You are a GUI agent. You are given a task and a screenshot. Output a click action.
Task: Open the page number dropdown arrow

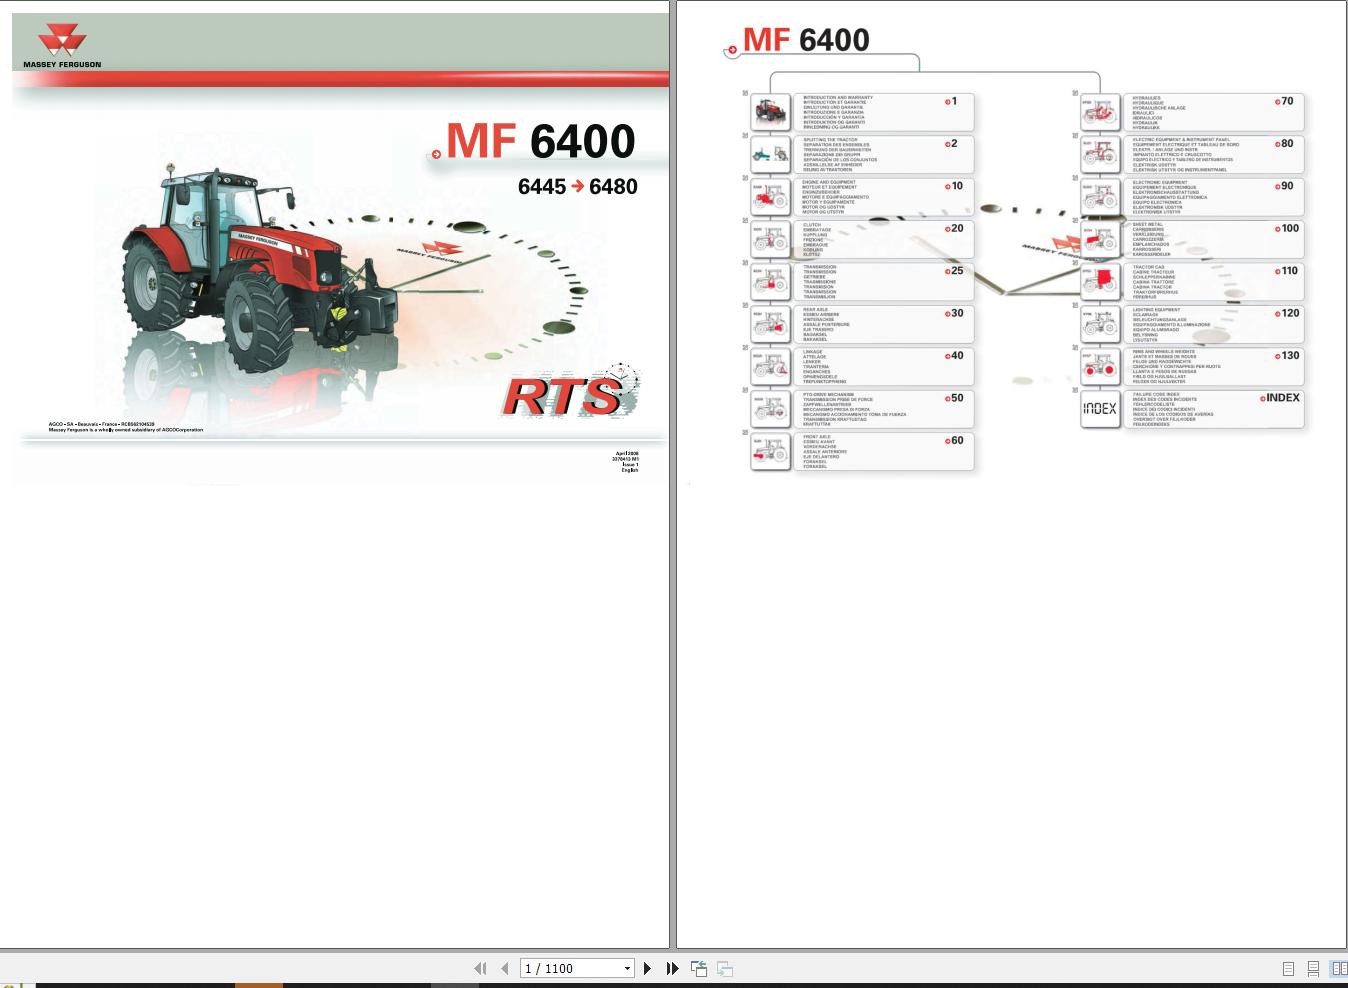pyautogui.click(x=627, y=968)
